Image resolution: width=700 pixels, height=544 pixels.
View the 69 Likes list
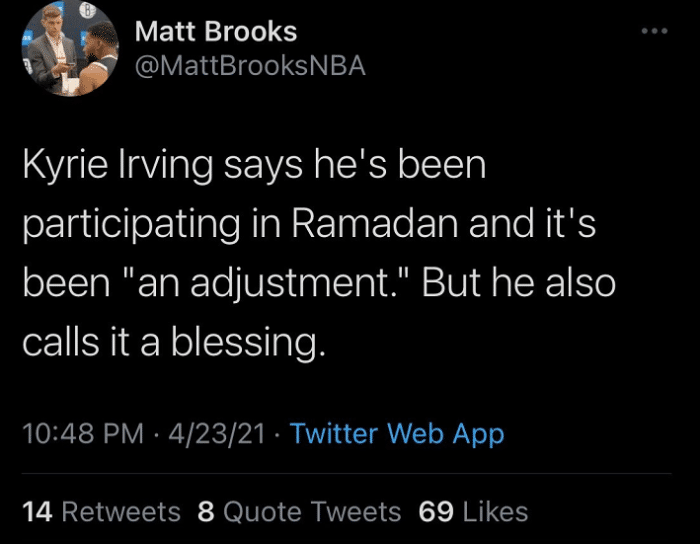473,512
